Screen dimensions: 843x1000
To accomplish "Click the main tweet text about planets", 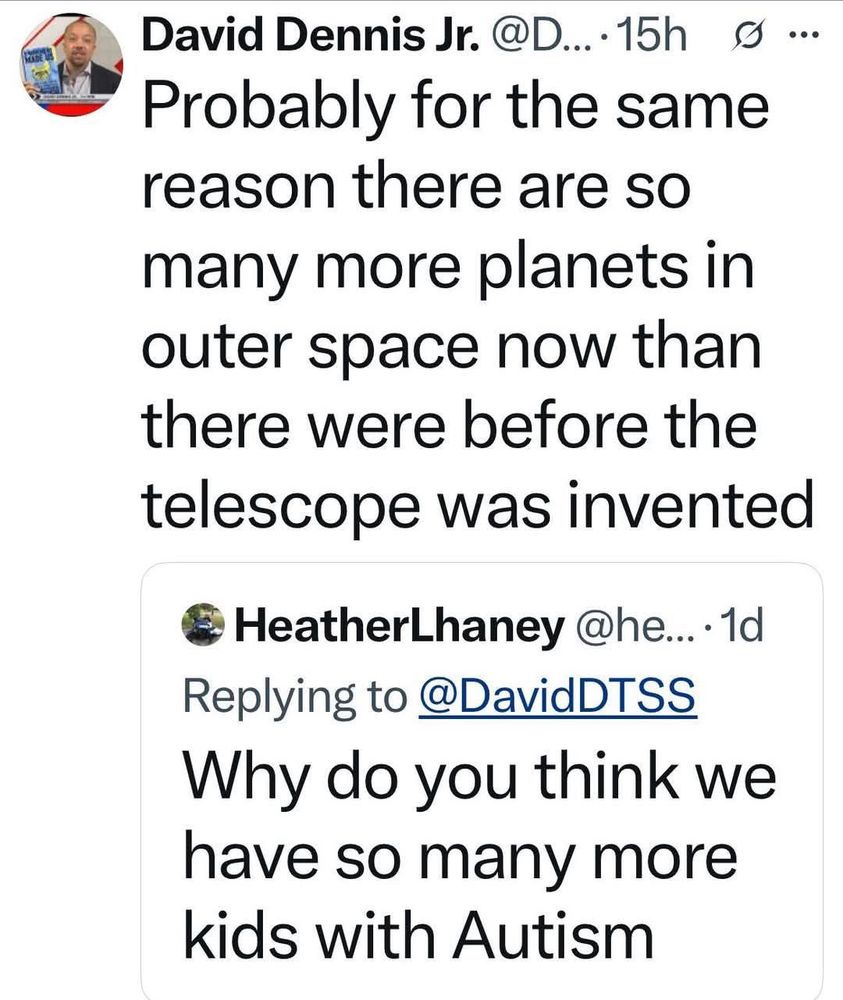I will tap(477, 306).
